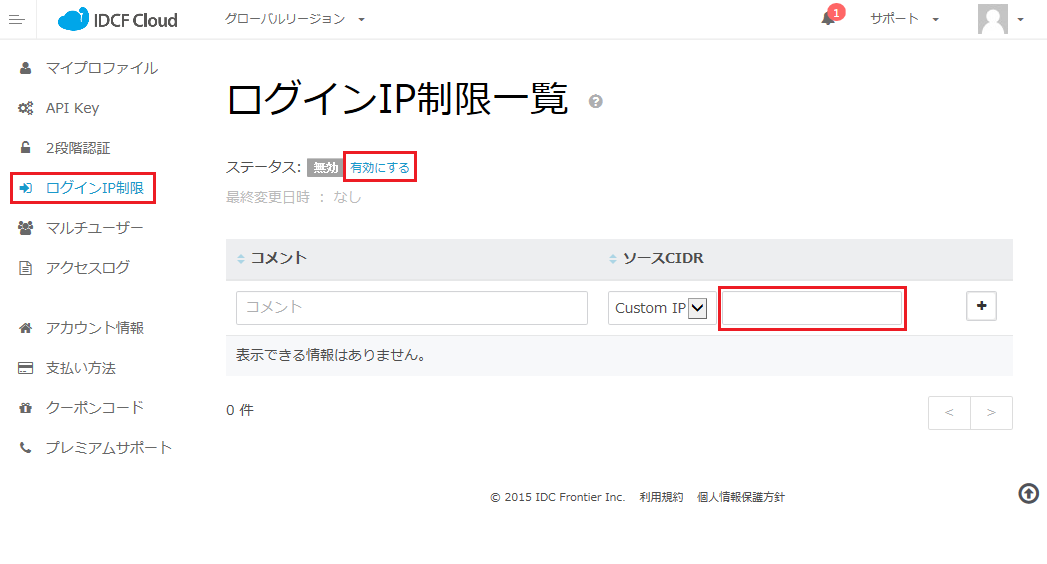Click the next page arrow button

tap(991, 413)
